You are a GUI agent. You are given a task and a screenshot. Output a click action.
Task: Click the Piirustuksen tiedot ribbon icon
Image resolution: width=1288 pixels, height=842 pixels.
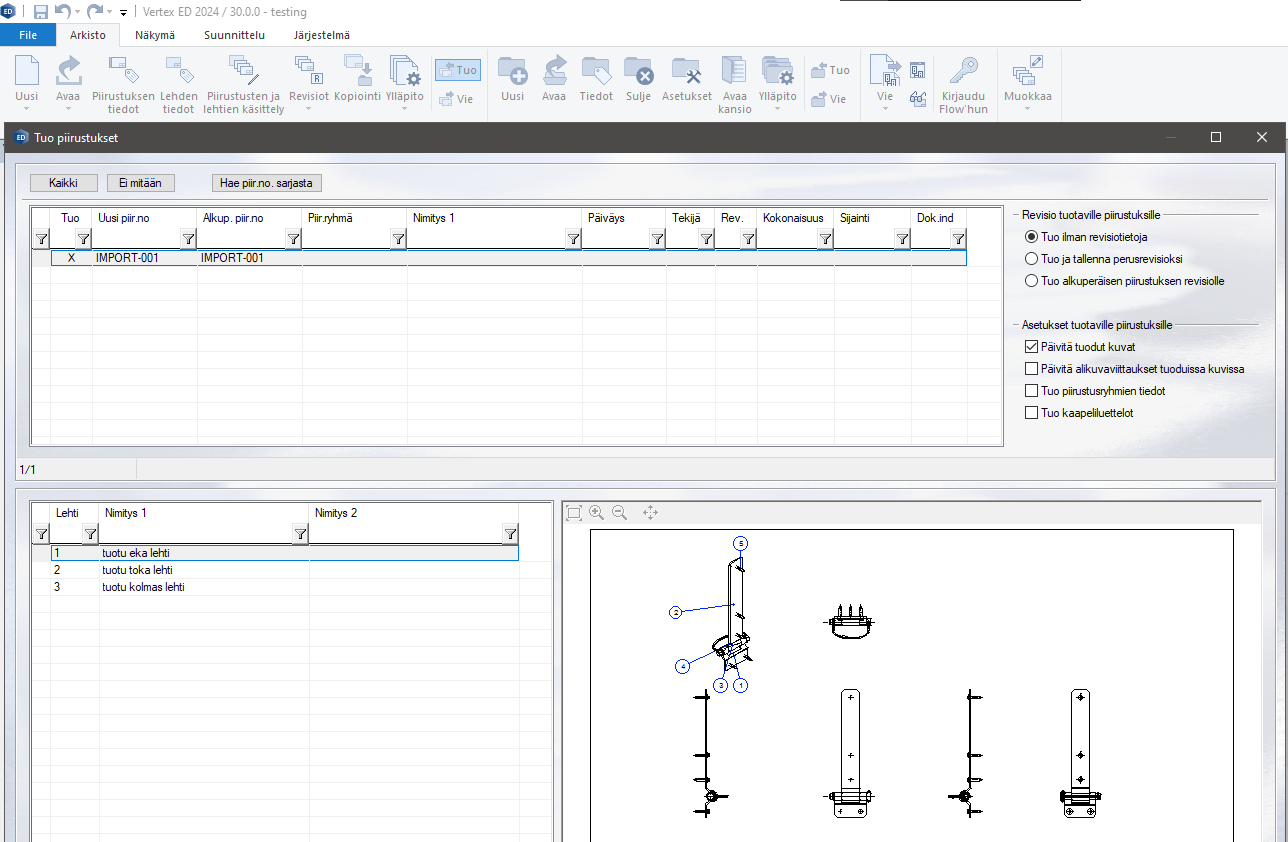(123, 72)
